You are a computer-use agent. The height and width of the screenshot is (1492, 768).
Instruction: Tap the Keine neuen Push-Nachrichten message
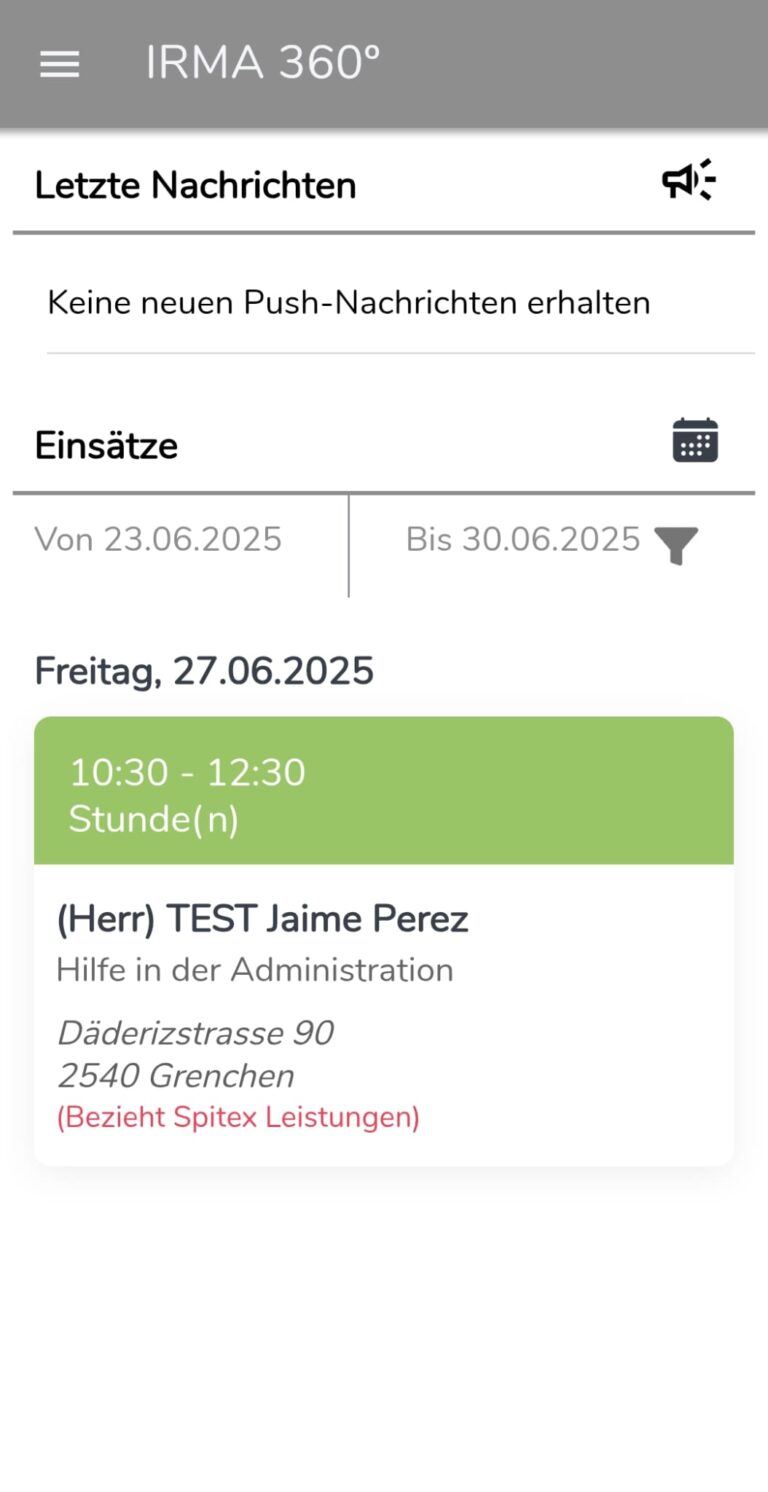(349, 302)
